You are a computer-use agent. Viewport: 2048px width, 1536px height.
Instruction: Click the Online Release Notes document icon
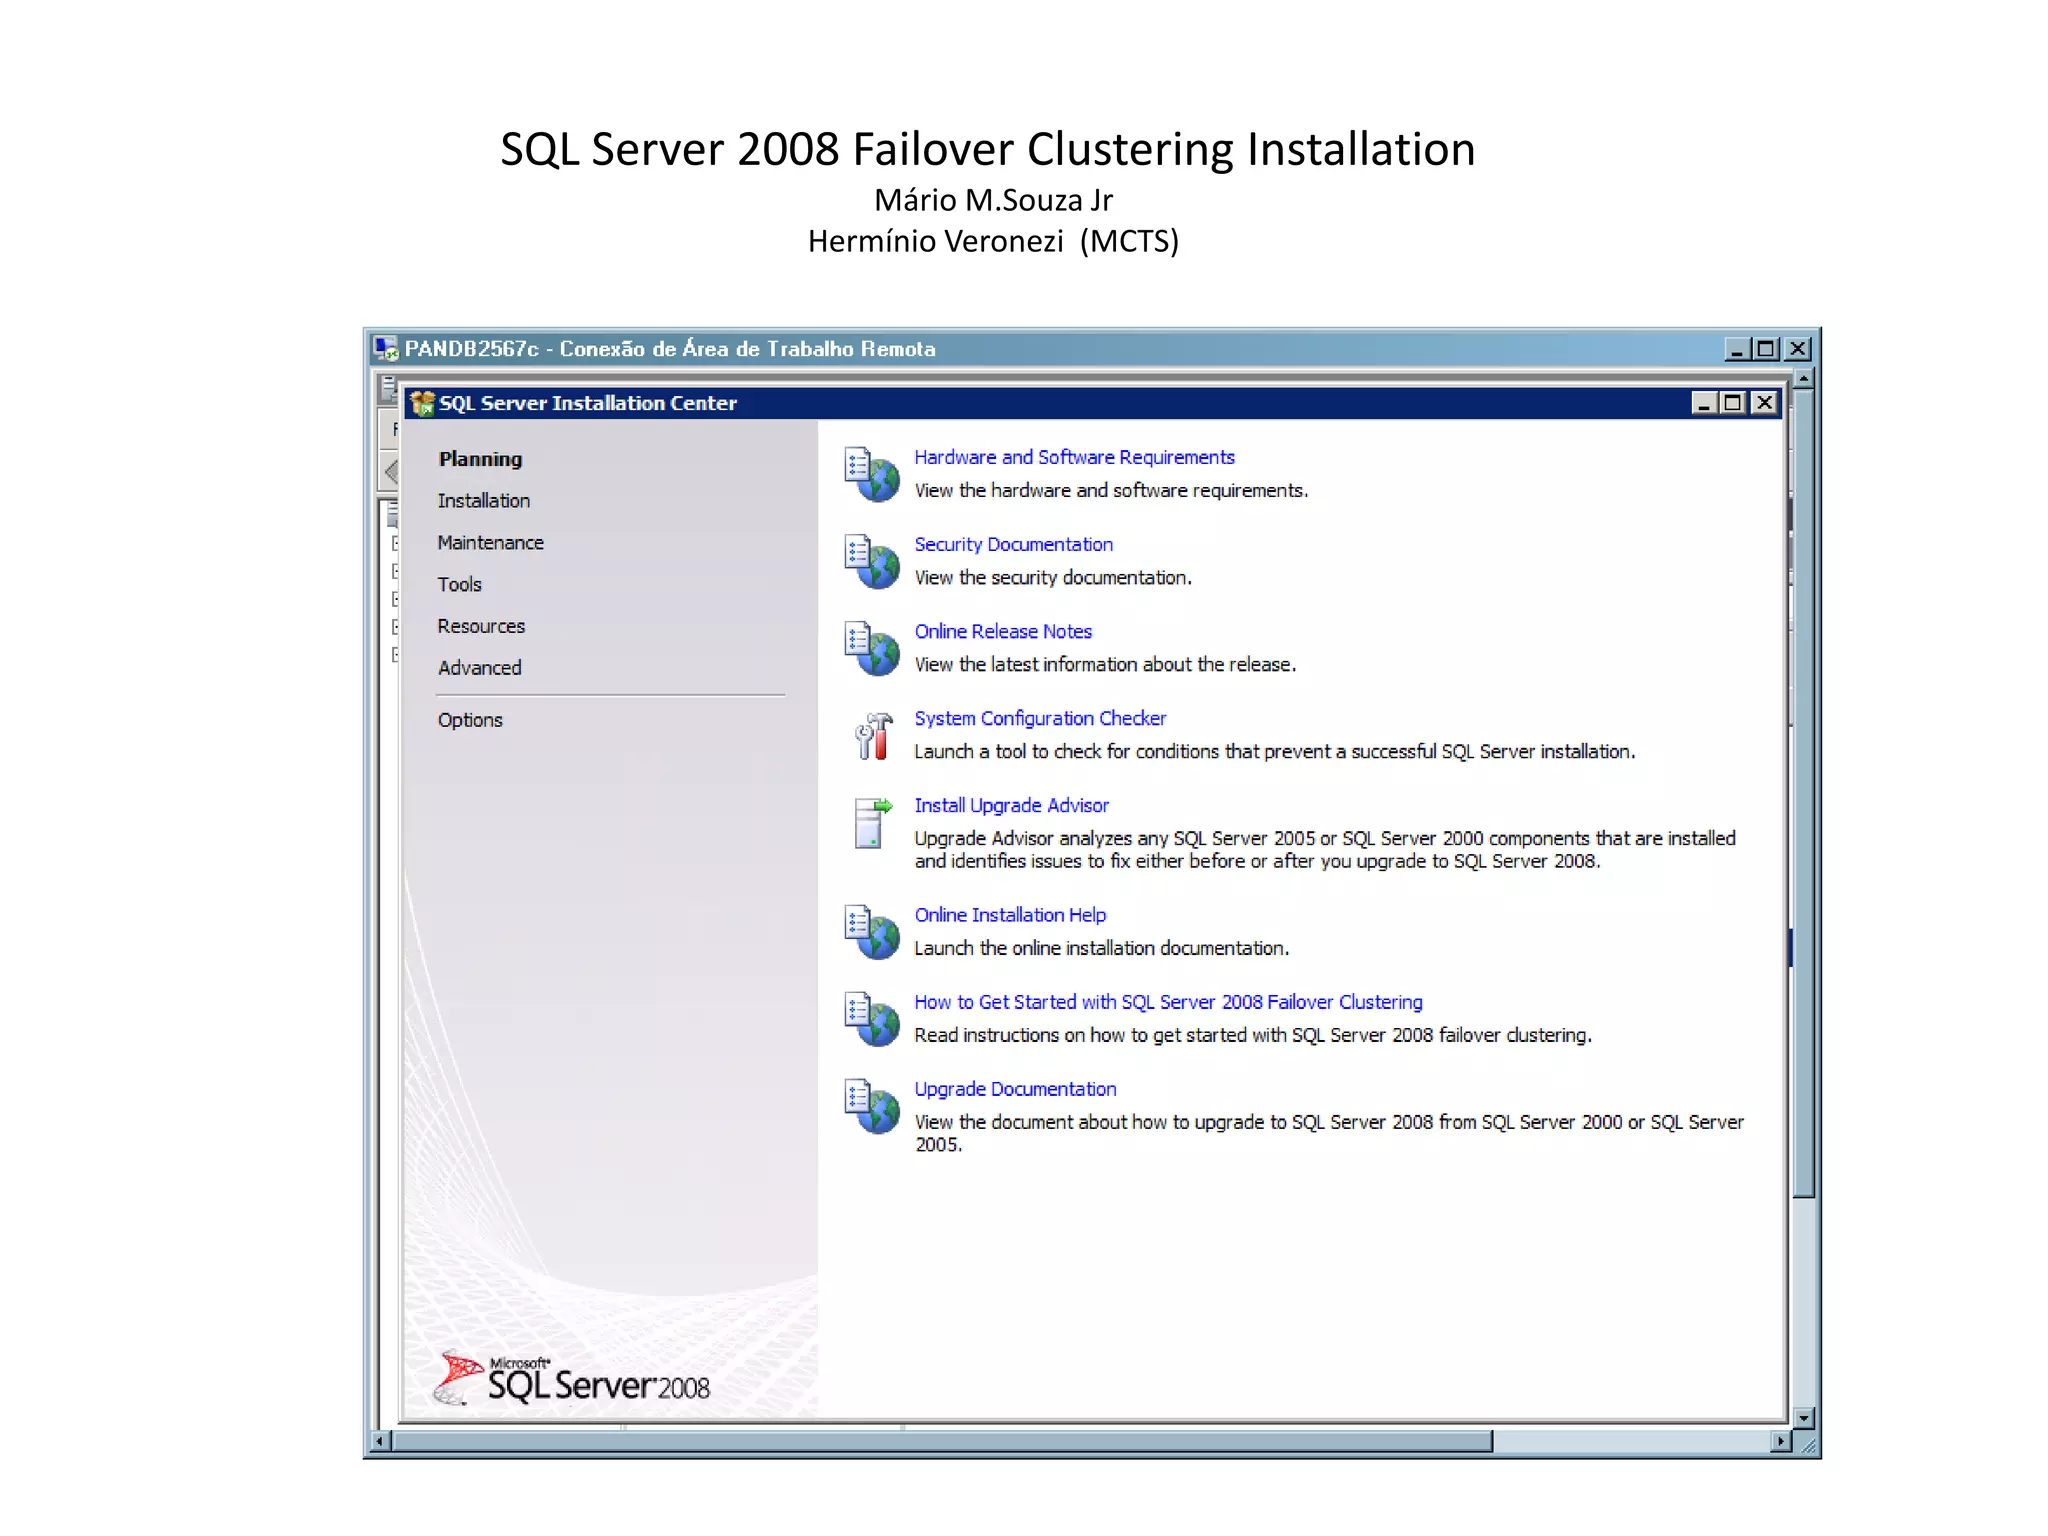click(873, 649)
